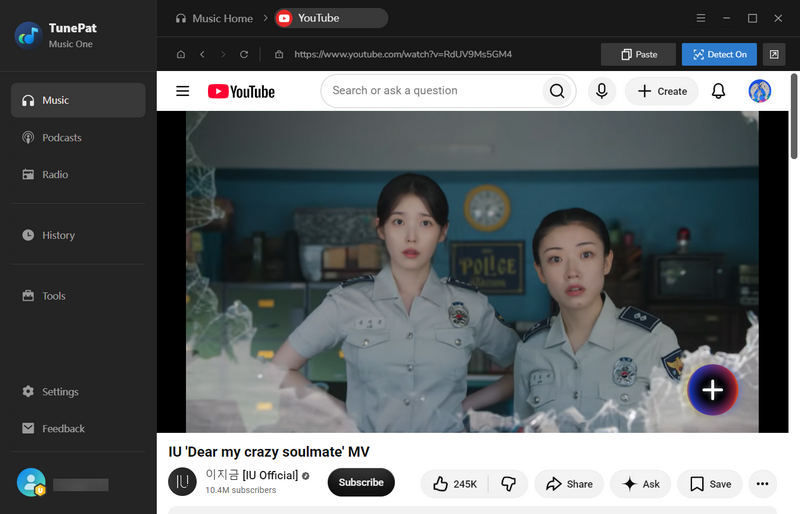
Task: Open the YouTube guide hamburger menu
Action: click(x=183, y=91)
